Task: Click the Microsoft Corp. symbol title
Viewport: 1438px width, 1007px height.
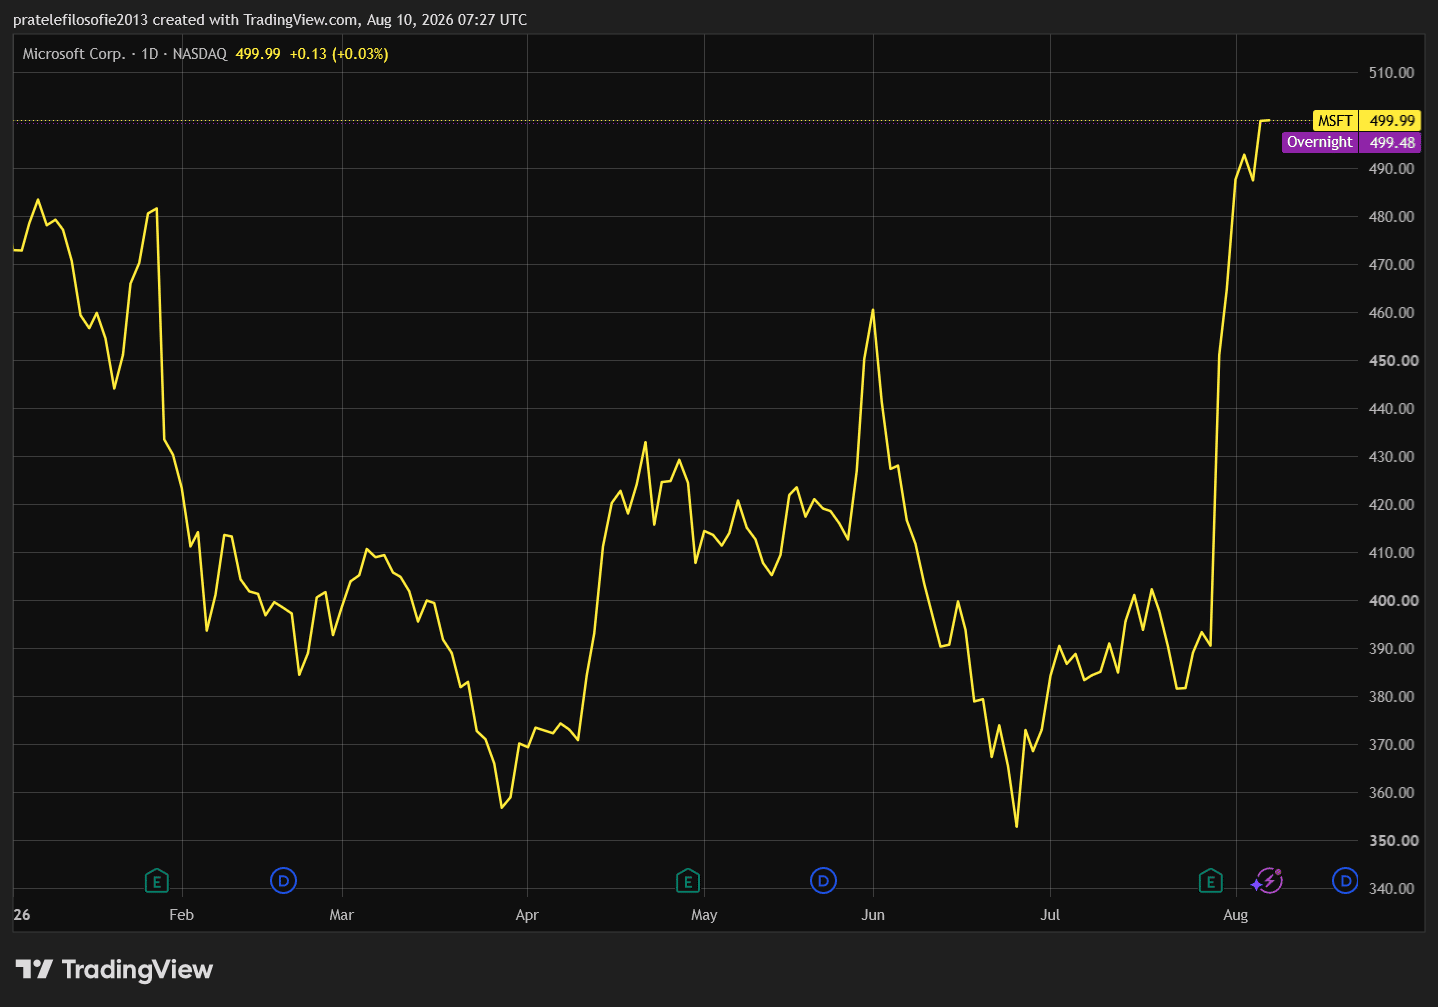Action: tap(74, 54)
